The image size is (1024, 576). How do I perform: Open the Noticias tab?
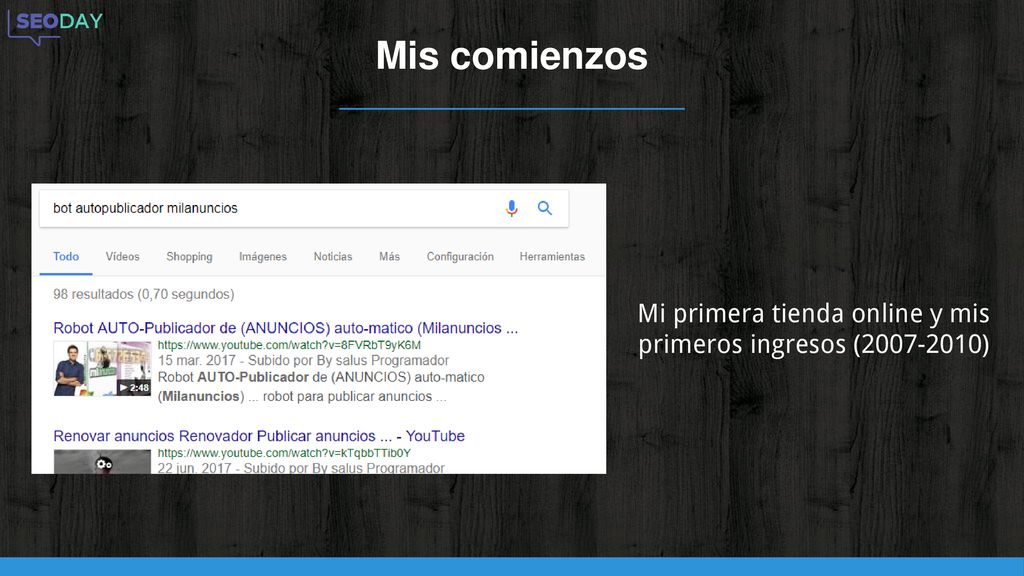[332, 257]
